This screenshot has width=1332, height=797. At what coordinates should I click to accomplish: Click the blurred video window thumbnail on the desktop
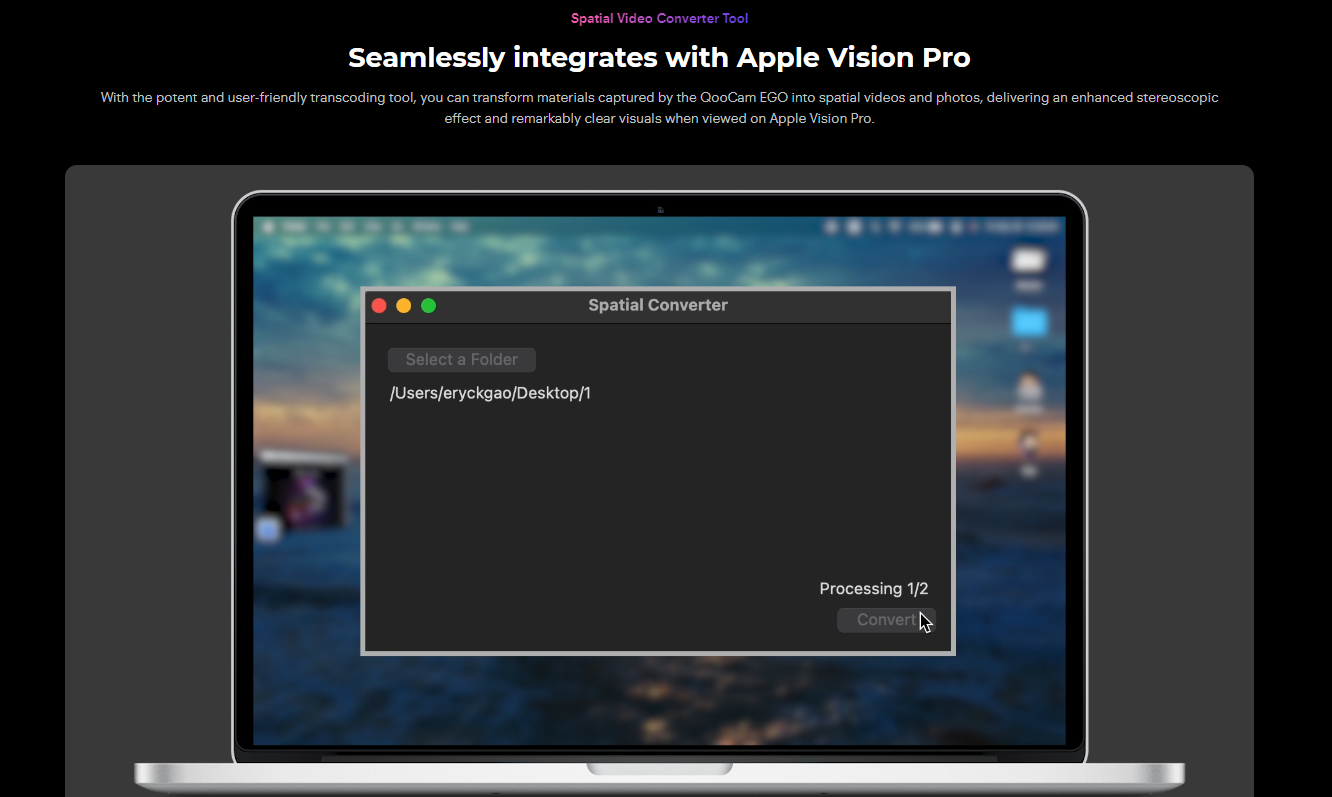(x=303, y=493)
